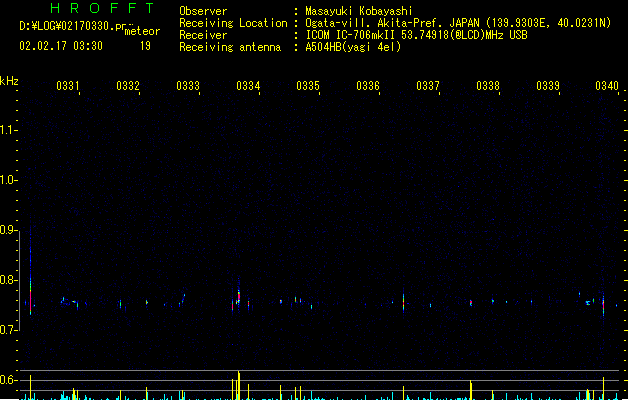629x400 pixels.
Task: Click the kHz axis unit label
Action: click(9, 81)
